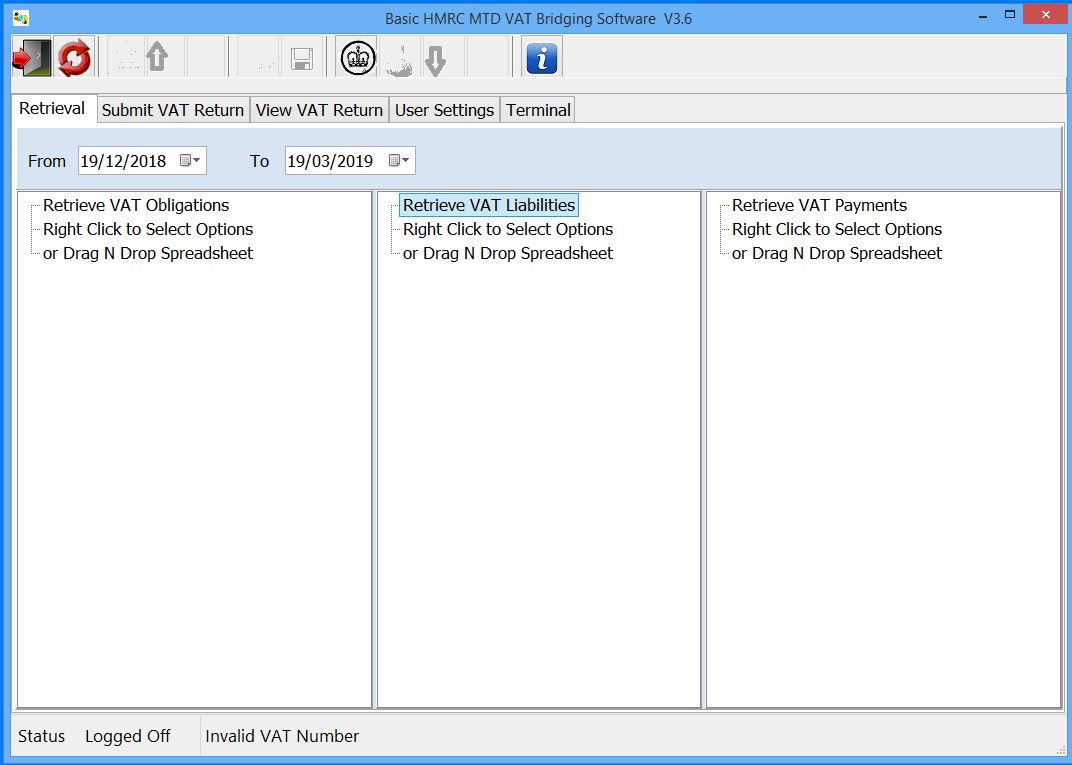Maximize the VAT Bridging Software window
This screenshot has width=1072, height=765.
tap(1010, 15)
